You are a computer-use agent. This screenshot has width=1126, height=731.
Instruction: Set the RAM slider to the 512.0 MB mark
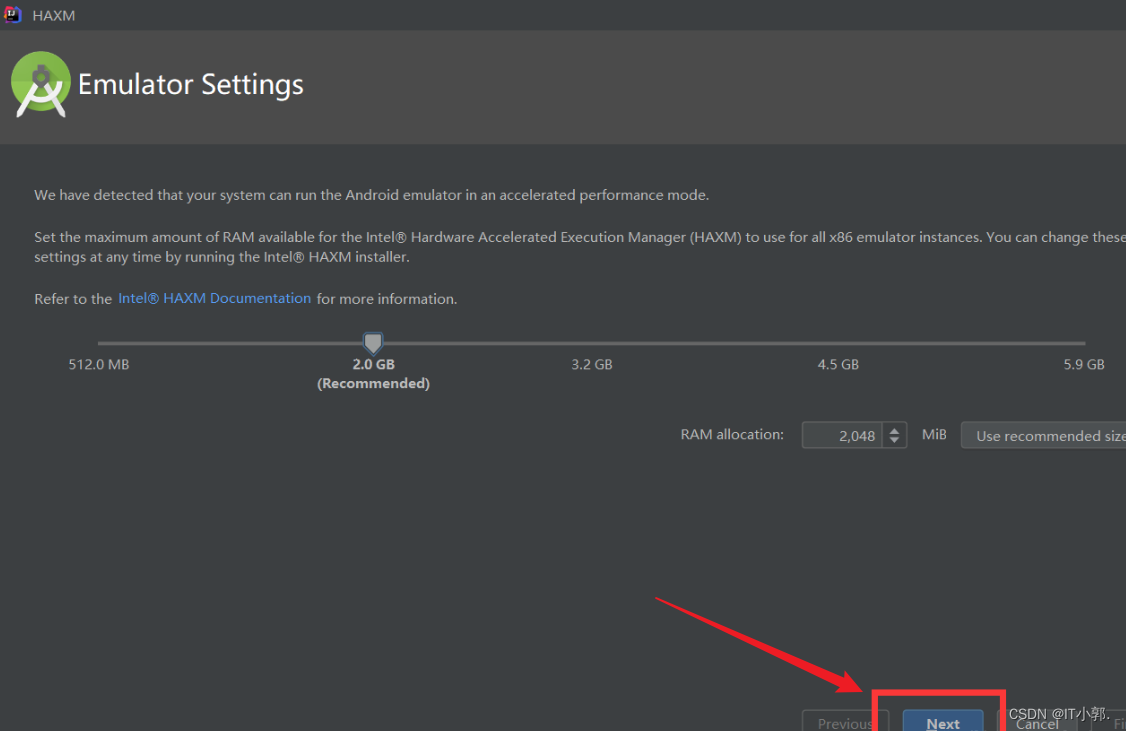pos(99,343)
